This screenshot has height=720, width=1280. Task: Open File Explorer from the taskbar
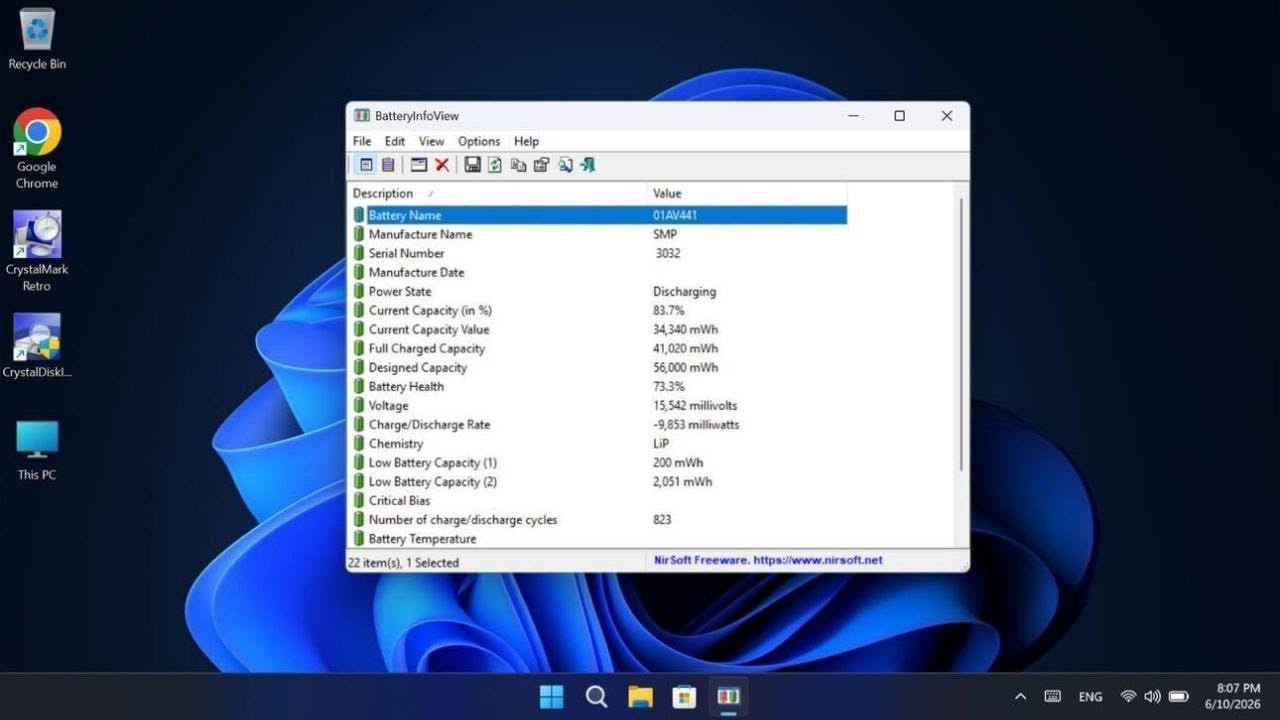[x=640, y=696]
